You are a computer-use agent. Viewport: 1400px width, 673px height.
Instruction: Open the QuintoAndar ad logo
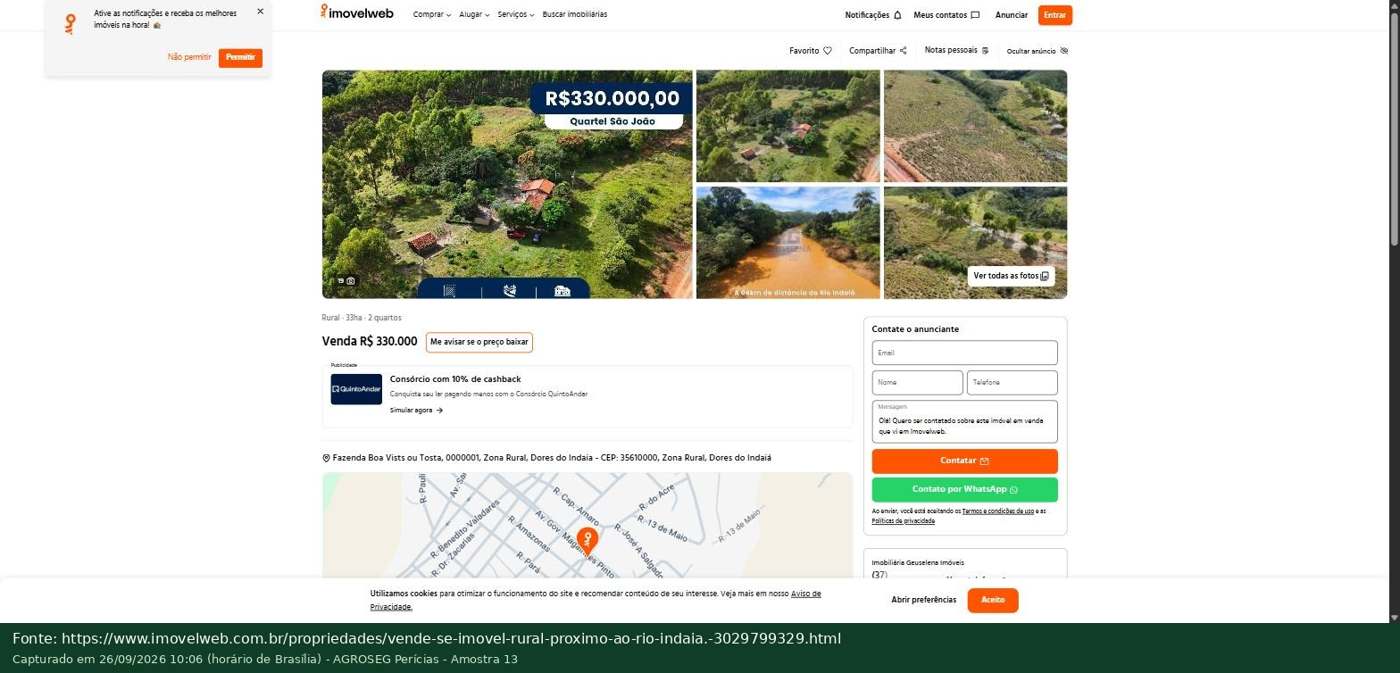click(356, 389)
